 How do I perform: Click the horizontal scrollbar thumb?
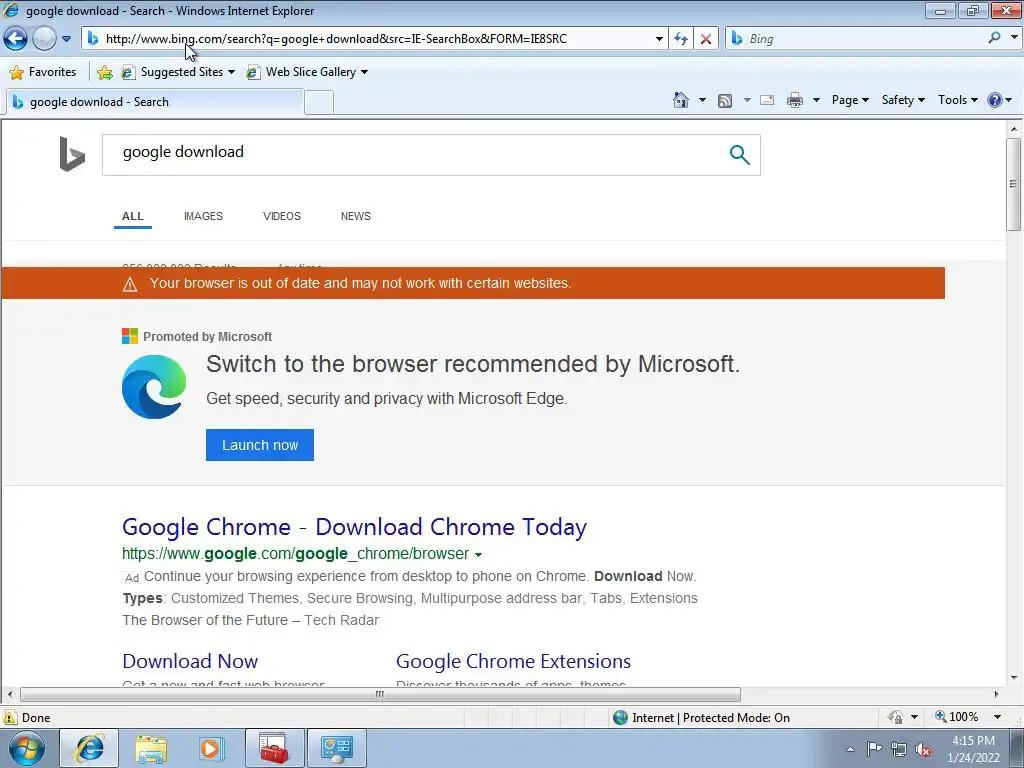[380, 694]
